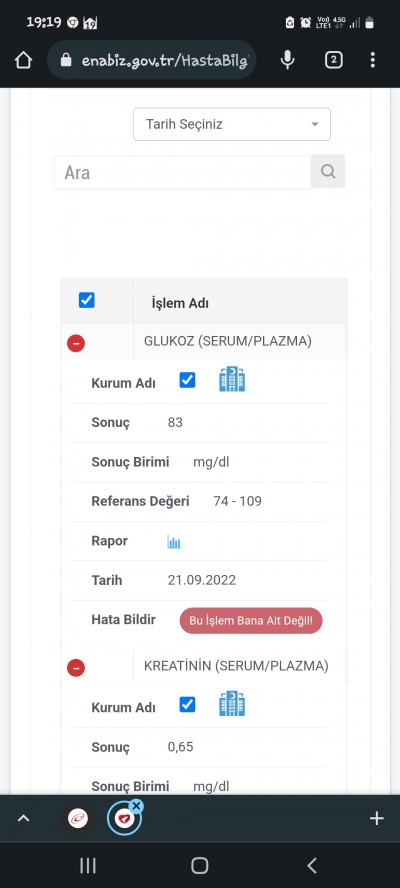Screen dimensions: 400x888
Task: Open the tab switcher showing 2 tabs
Action: (334, 60)
